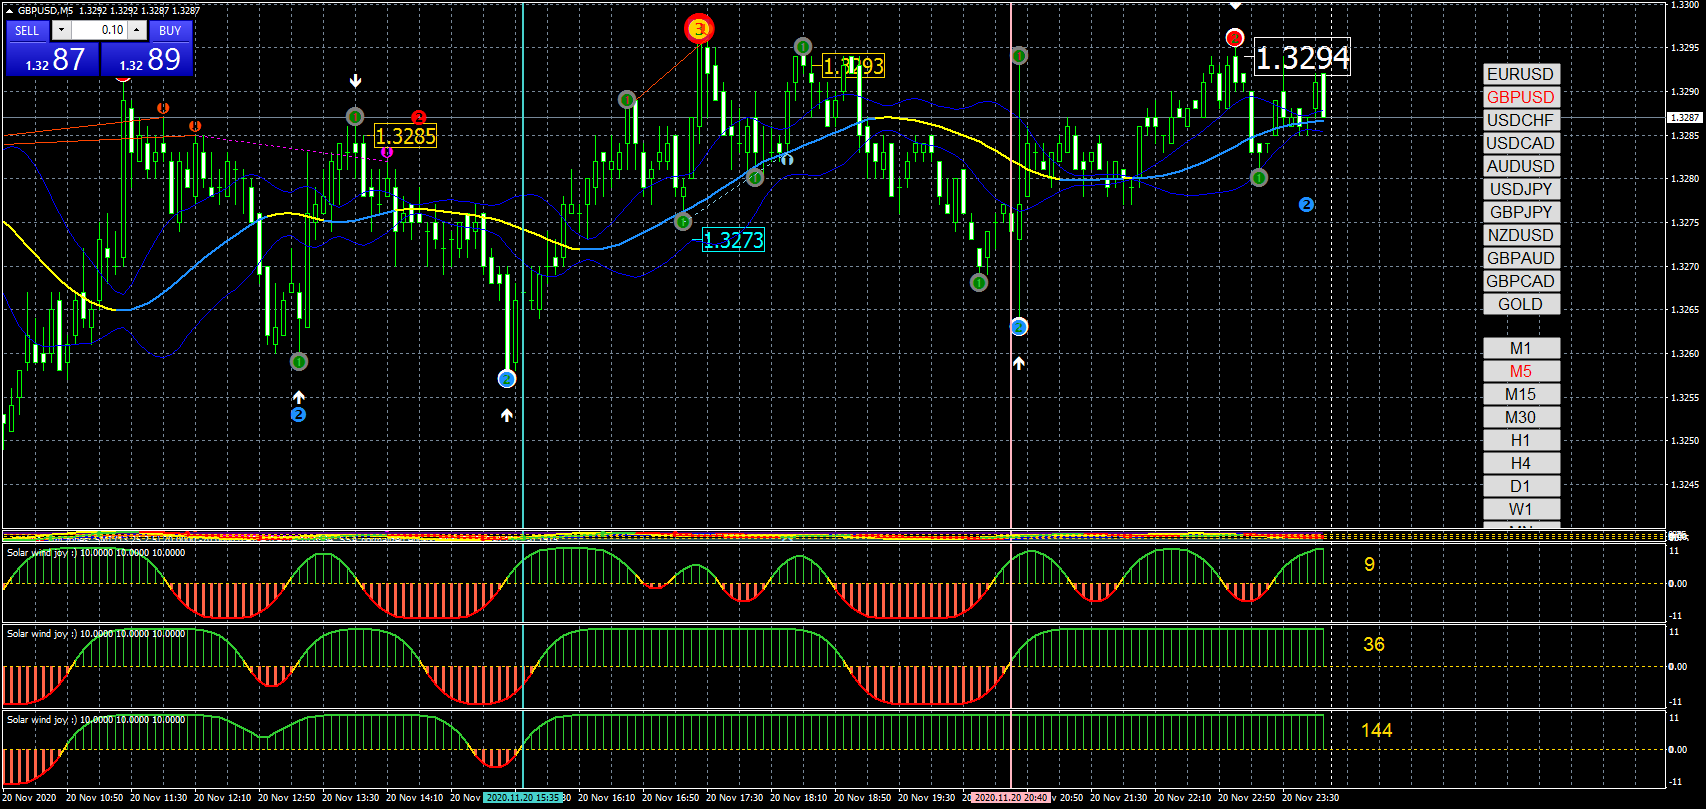1706x809 pixels.
Task: Click the red circle marker near 1.3294
Action: pos(1234,38)
